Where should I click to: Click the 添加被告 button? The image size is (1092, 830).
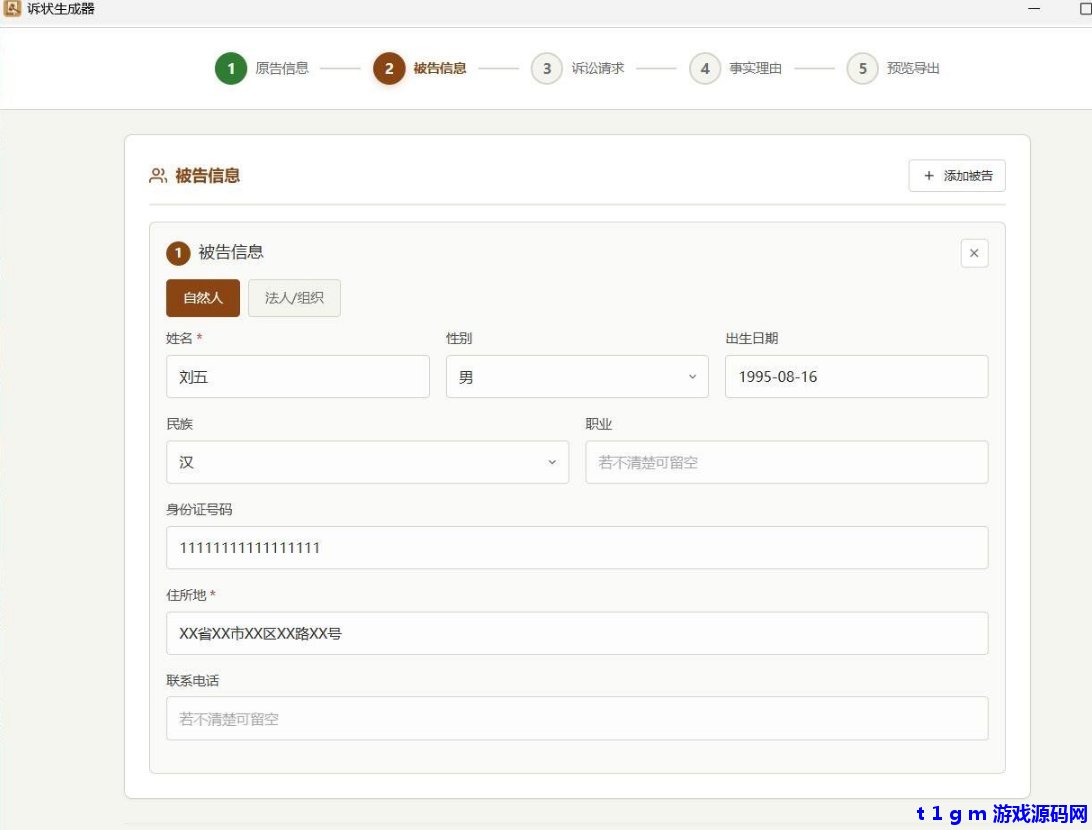pos(956,175)
